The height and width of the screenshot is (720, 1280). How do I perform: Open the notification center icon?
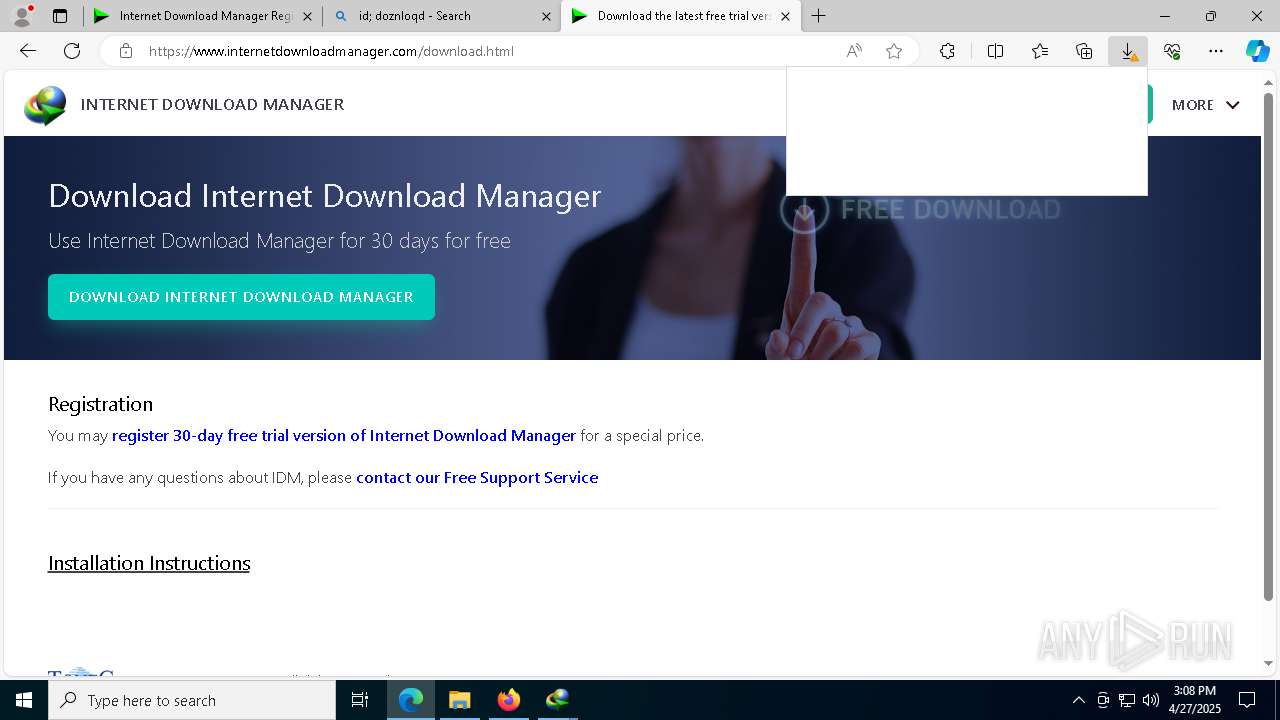(1247, 700)
